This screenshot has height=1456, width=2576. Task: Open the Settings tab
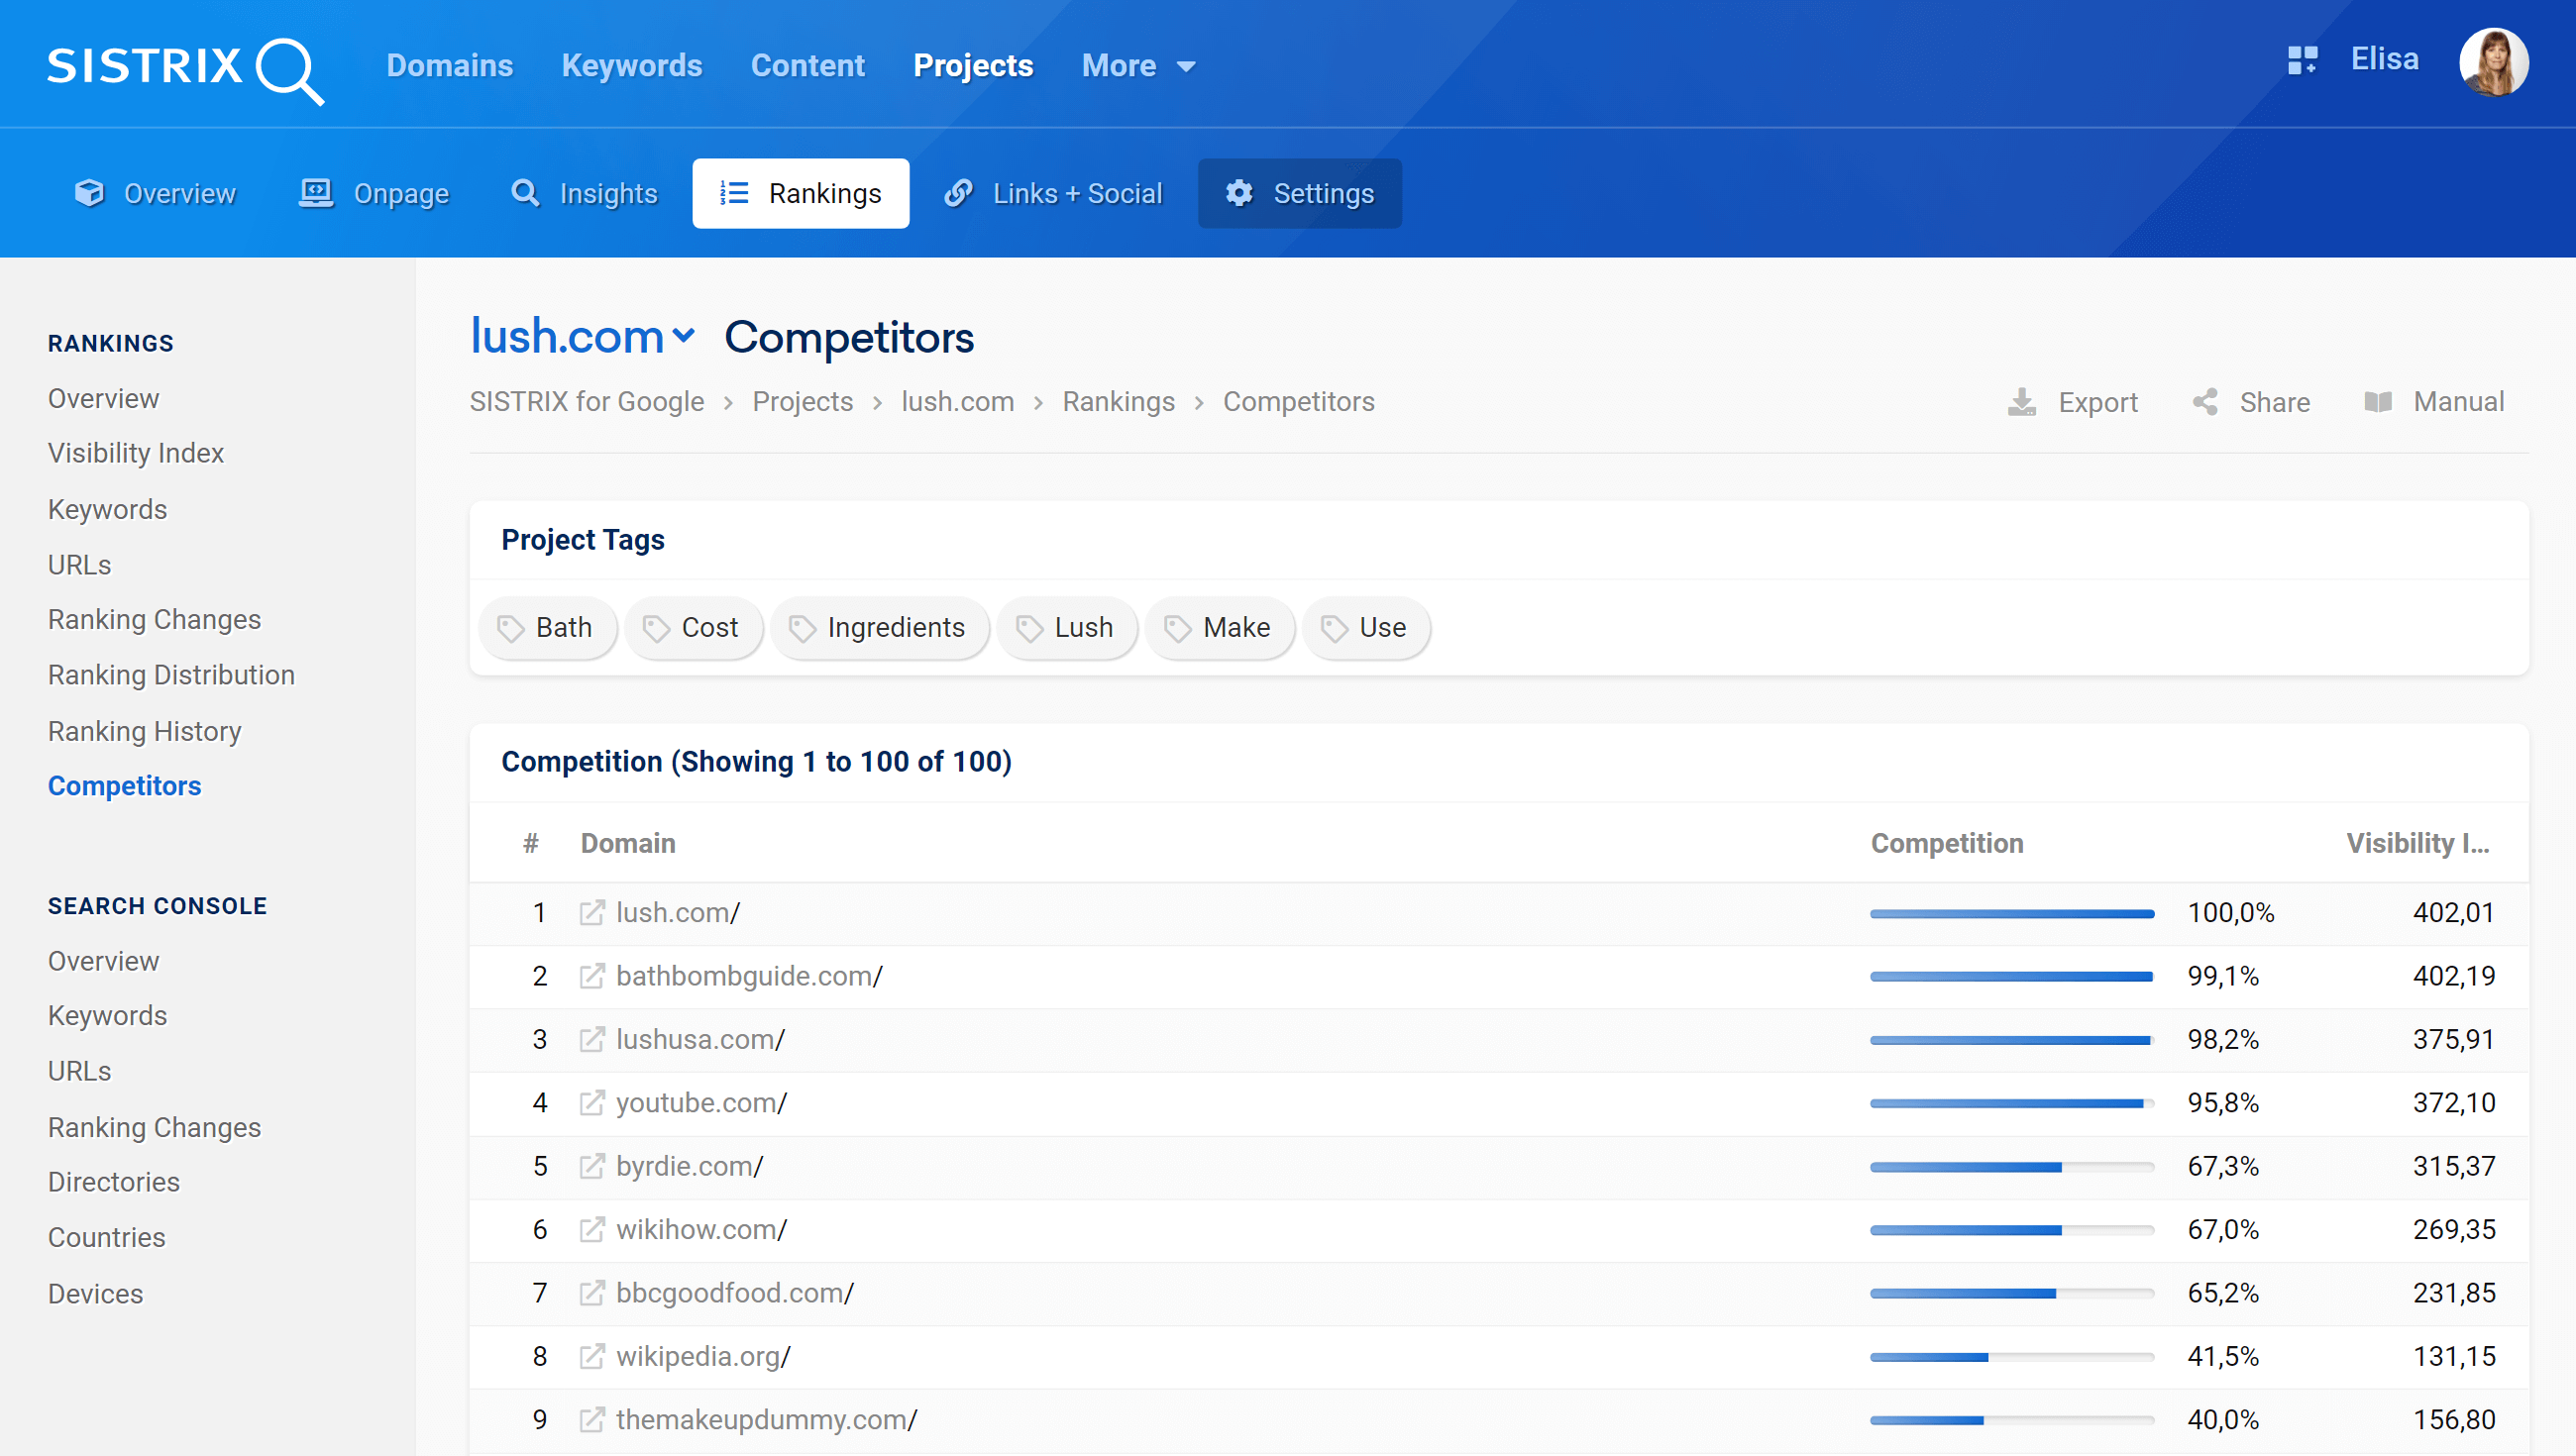(1300, 193)
